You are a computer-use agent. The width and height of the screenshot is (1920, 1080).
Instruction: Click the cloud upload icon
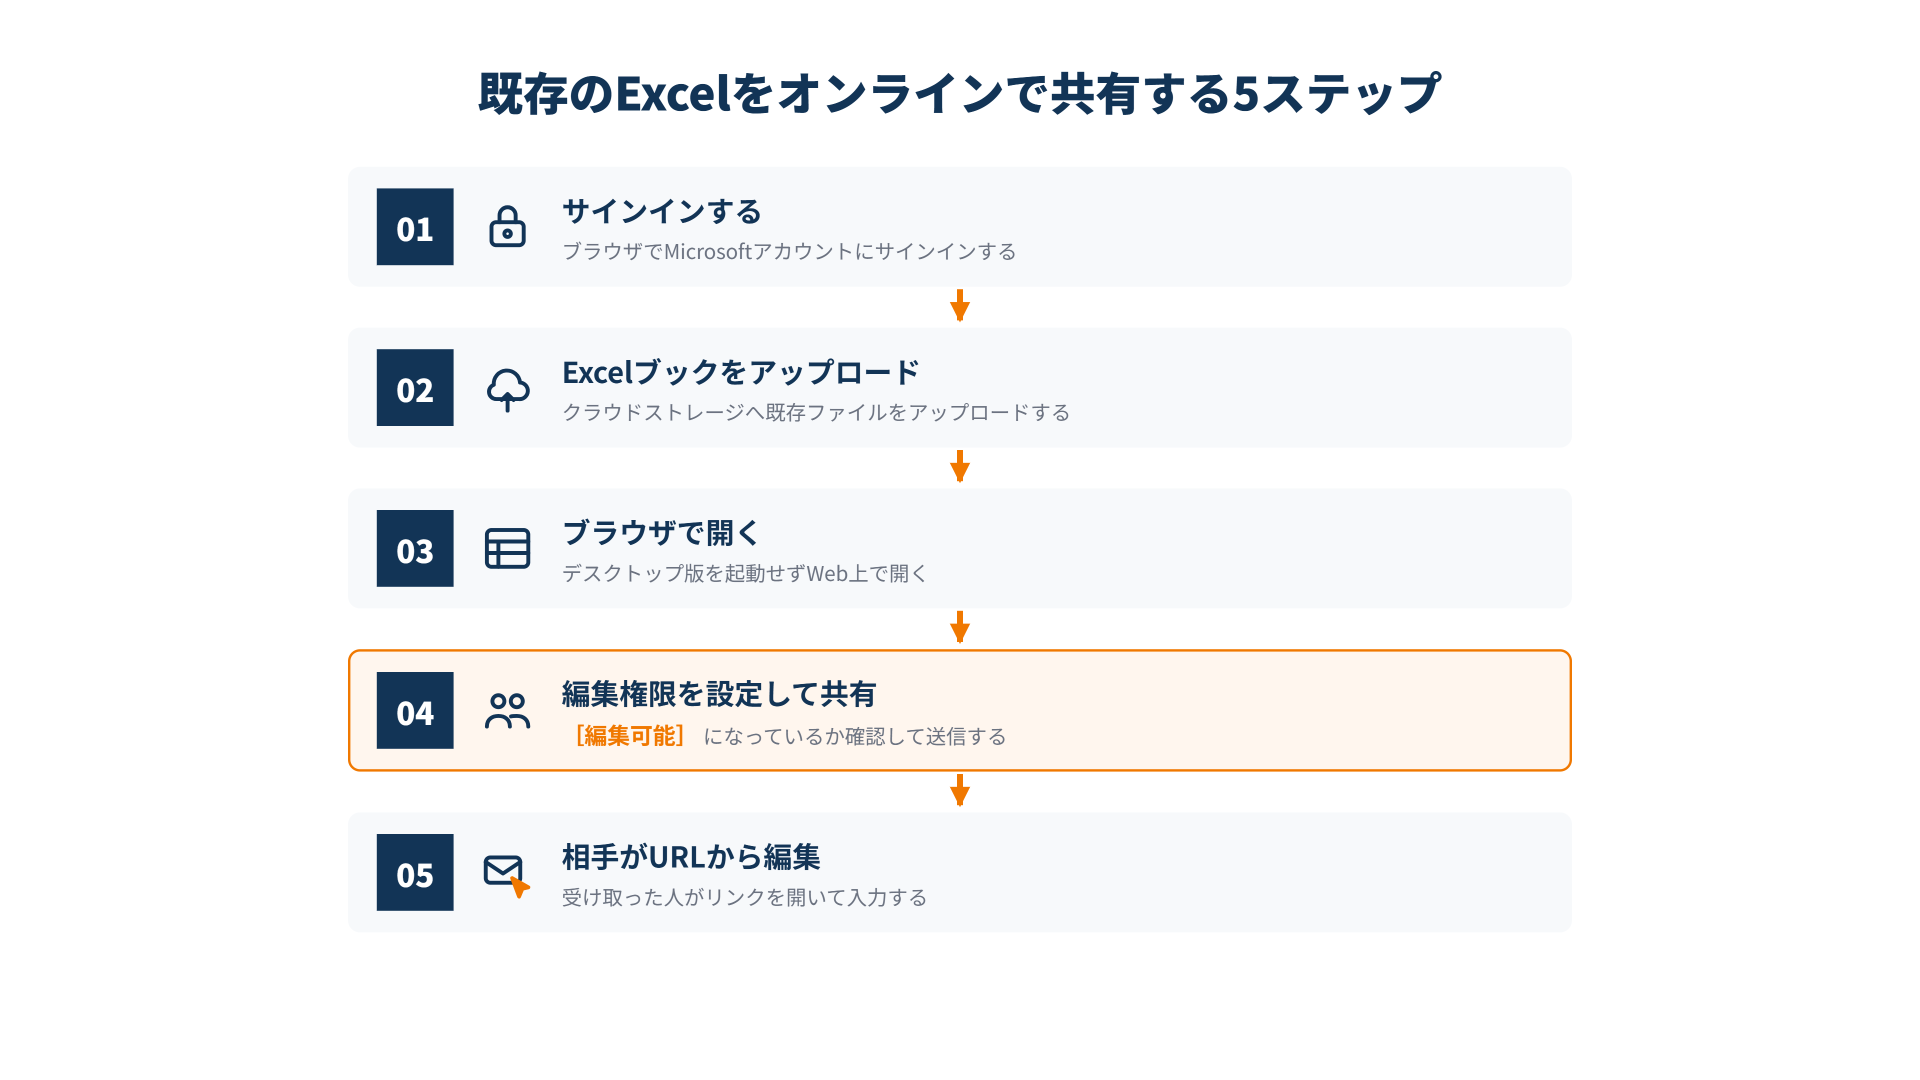click(x=507, y=389)
